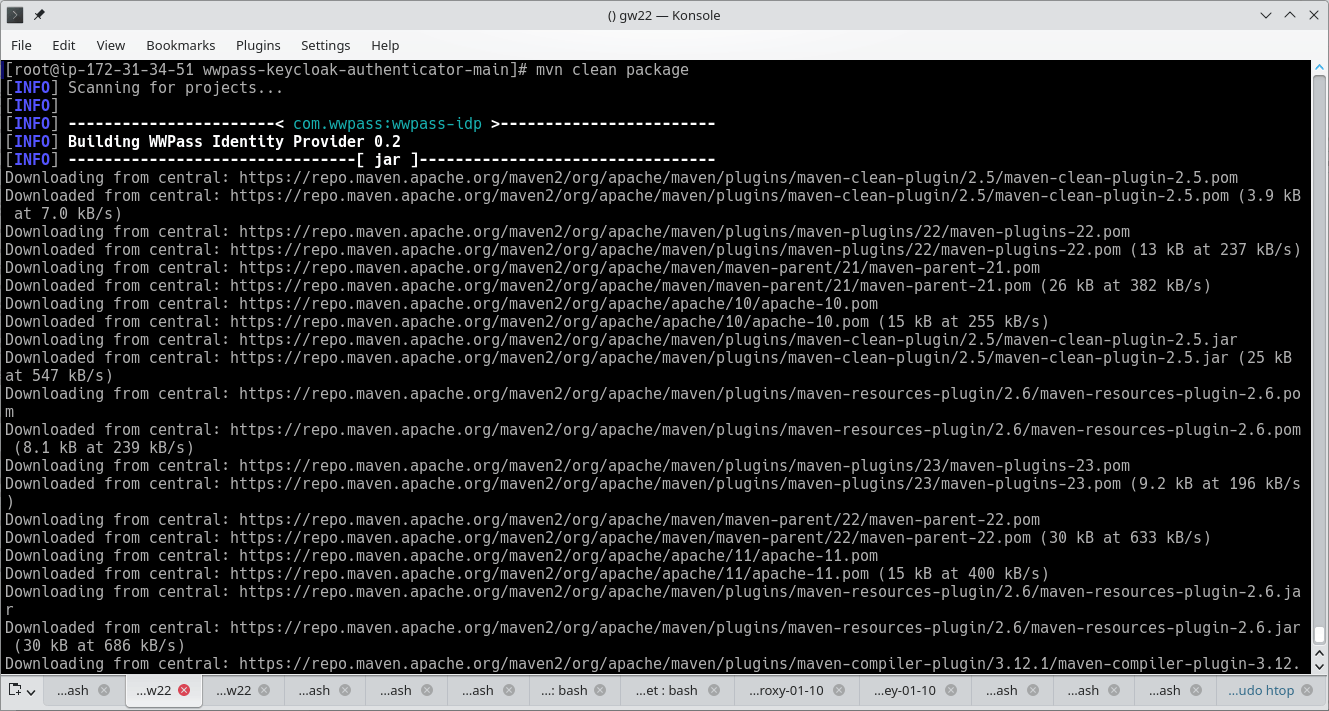Toggle the pin icon to keep window above
Viewport: 1329px width, 711px height.
tap(38, 14)
